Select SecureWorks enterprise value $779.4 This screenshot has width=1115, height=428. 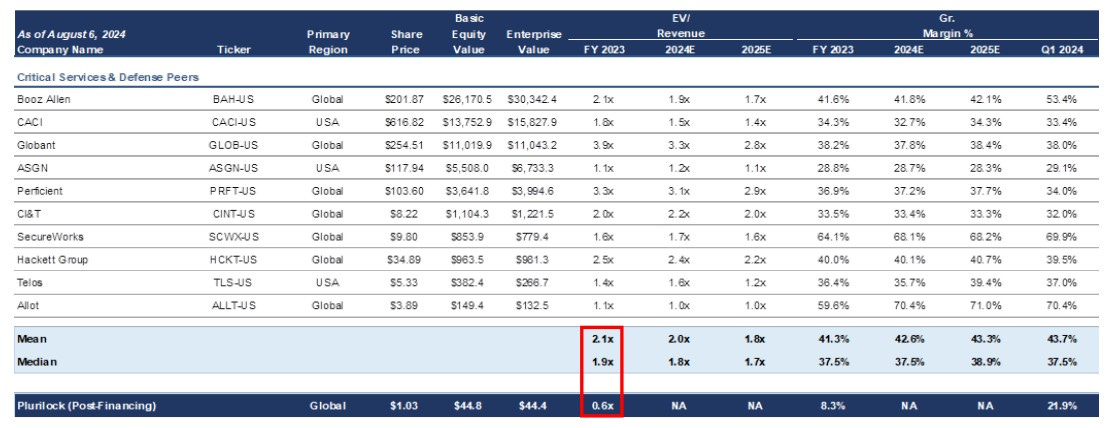click(x=532, y=237)
